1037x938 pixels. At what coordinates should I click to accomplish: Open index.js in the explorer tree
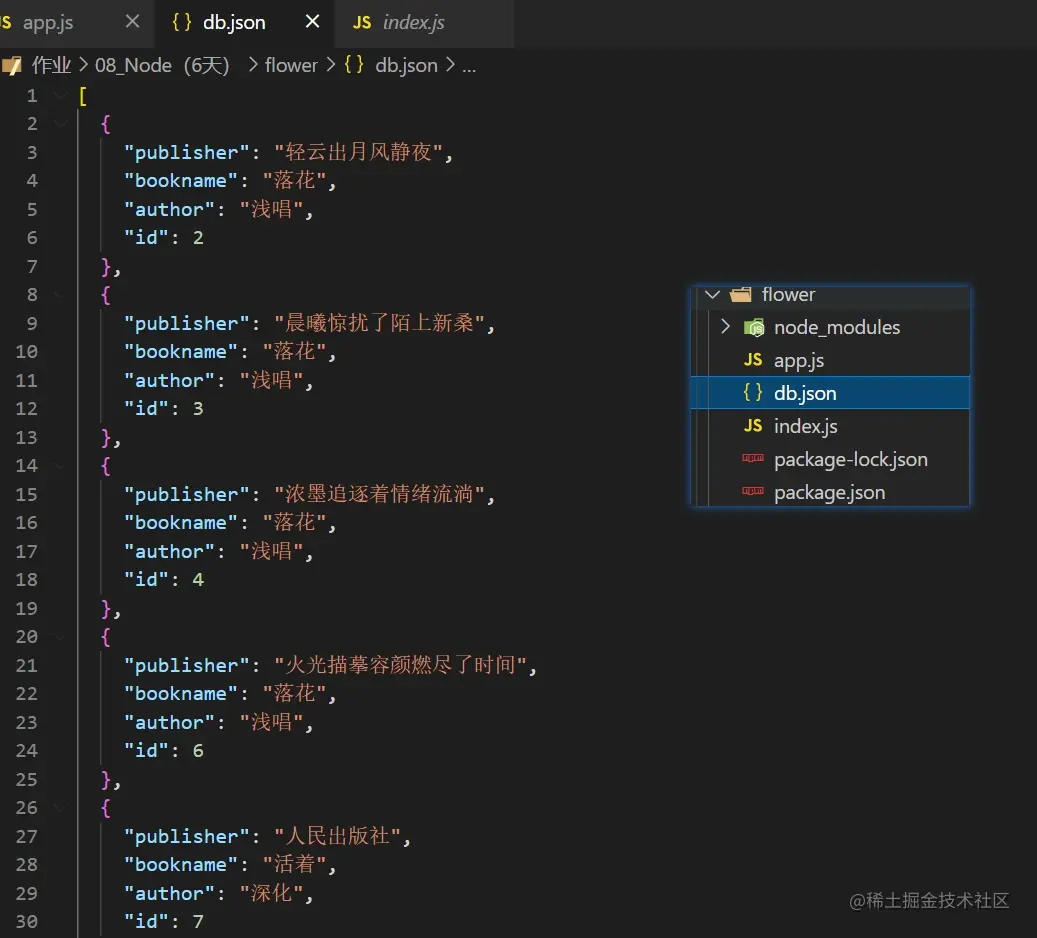pyautogui.click(x=806, y=426)
